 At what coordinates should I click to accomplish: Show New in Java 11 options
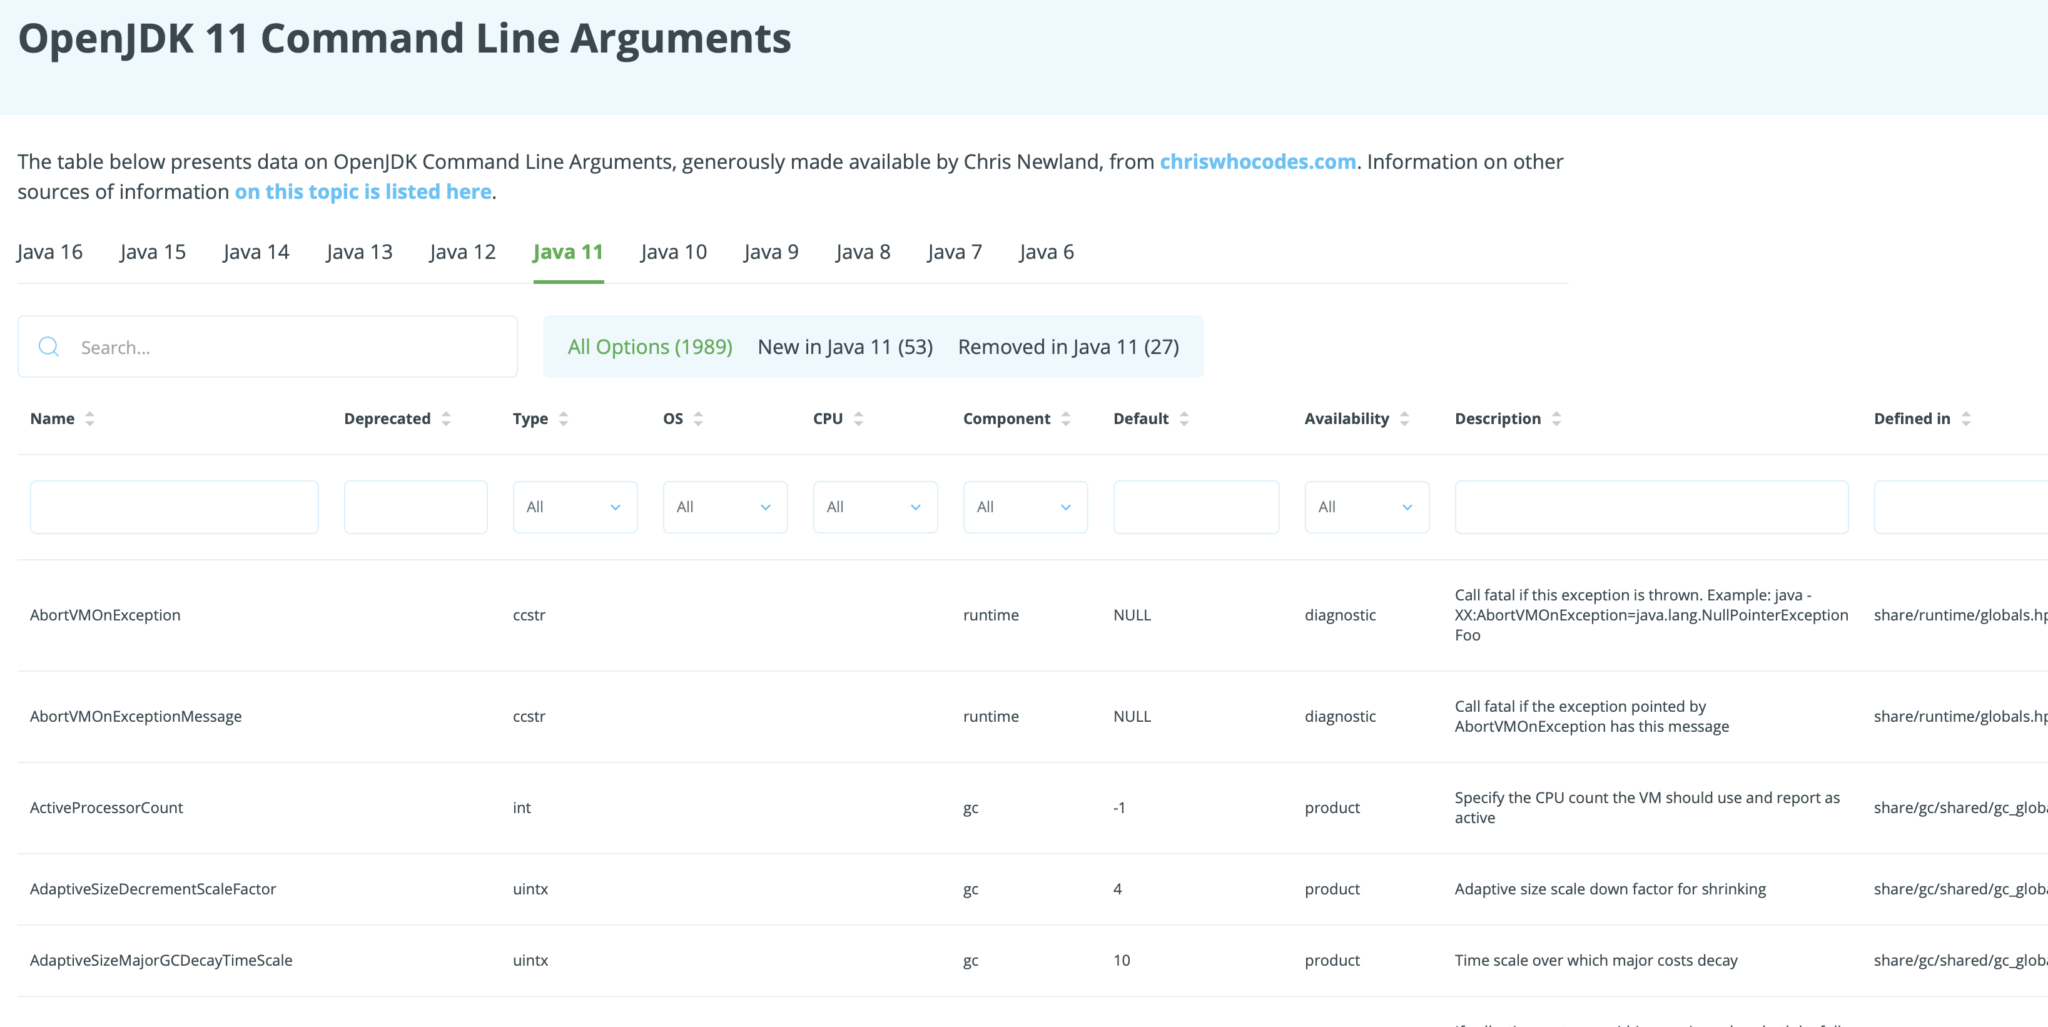[845, 347]
